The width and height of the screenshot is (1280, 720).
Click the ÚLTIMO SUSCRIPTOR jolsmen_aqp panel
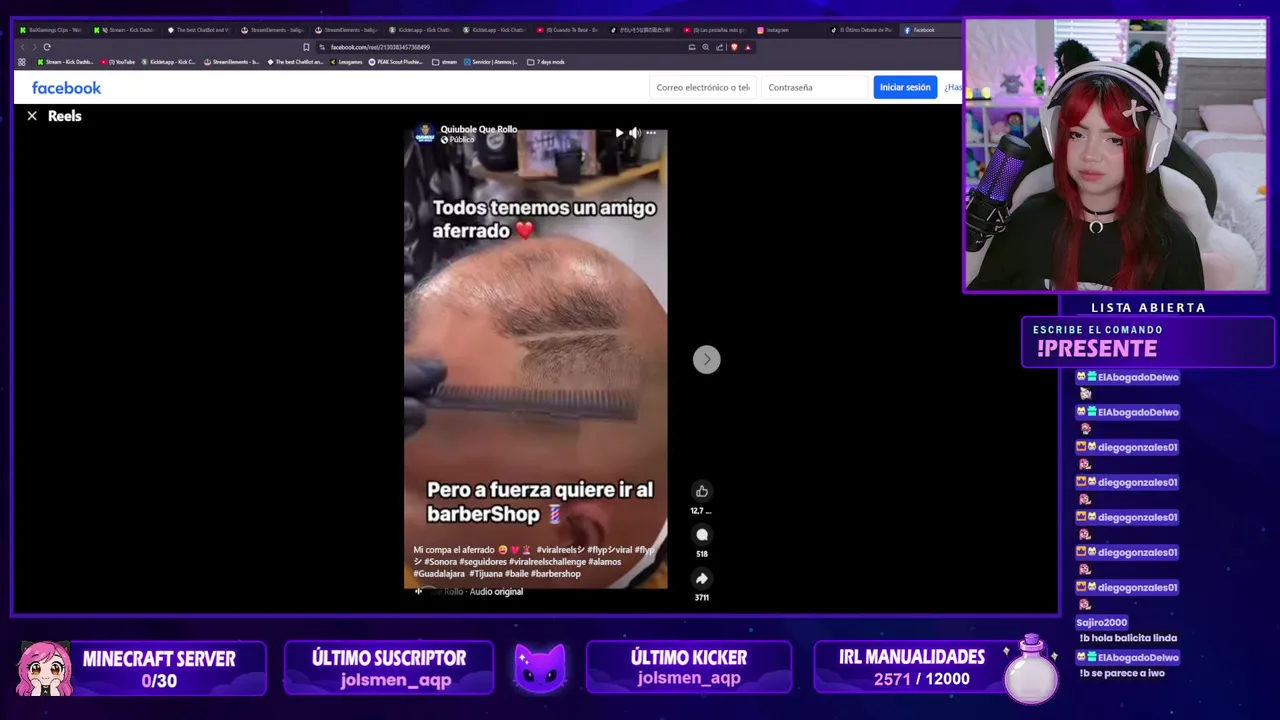click(389, 668)
